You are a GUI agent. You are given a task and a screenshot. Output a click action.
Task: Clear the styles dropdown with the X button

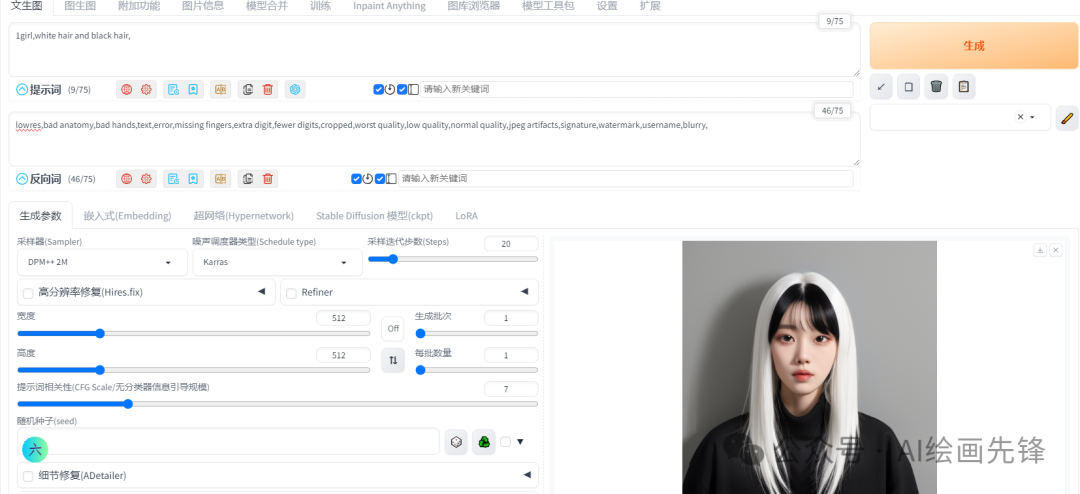pos(1020,117)
